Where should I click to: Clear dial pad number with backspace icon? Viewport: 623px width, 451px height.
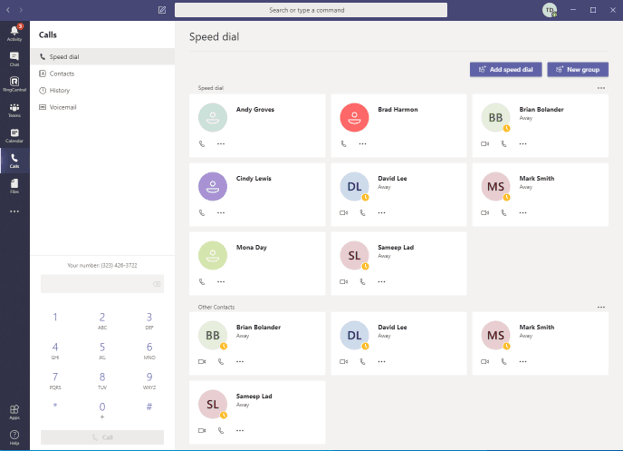157,284
